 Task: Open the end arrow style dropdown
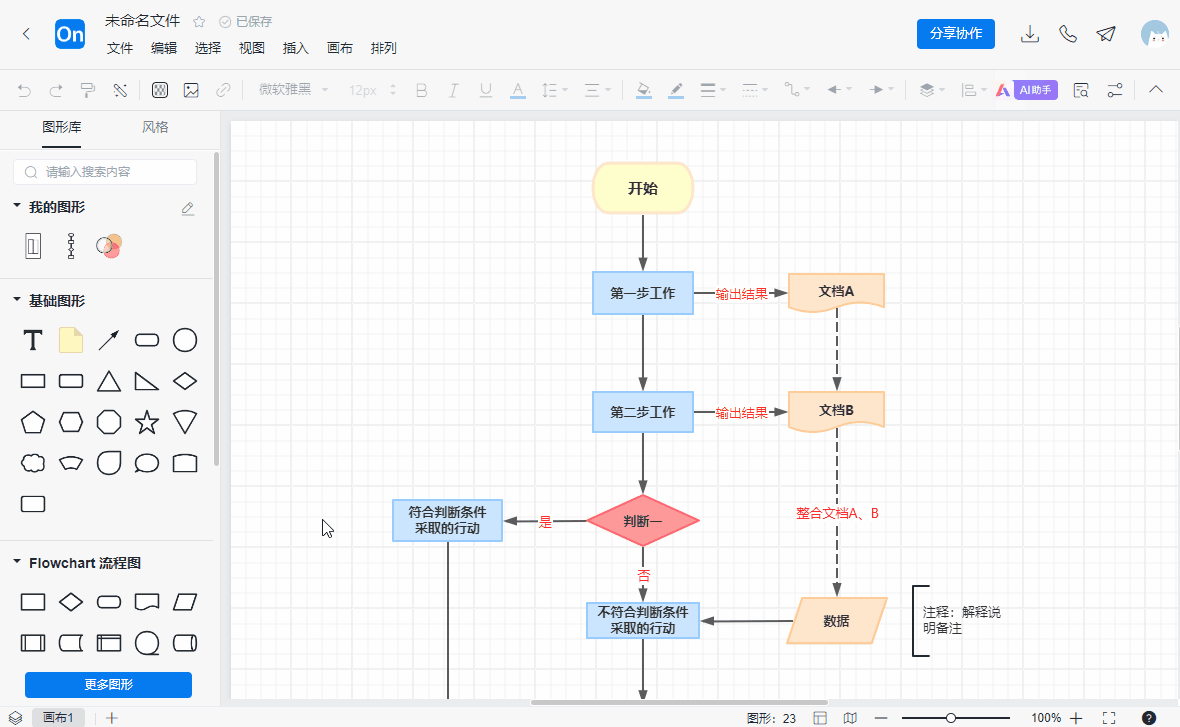(881, 90)
